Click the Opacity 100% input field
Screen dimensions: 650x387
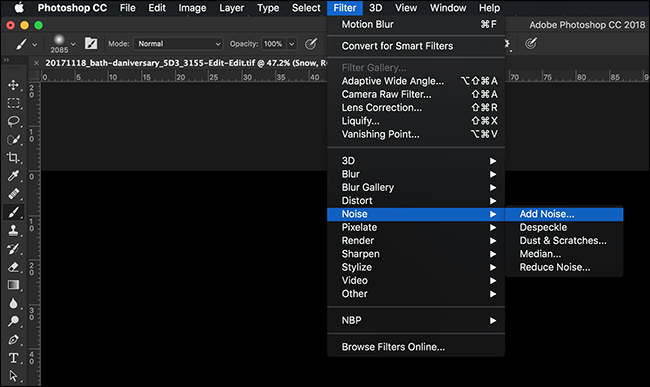(274, 44)
